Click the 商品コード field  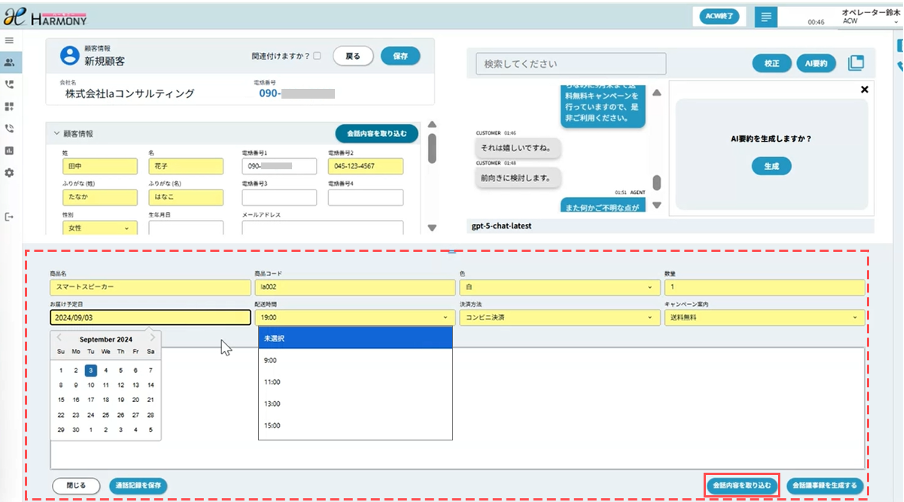click(x=355, y=287)
